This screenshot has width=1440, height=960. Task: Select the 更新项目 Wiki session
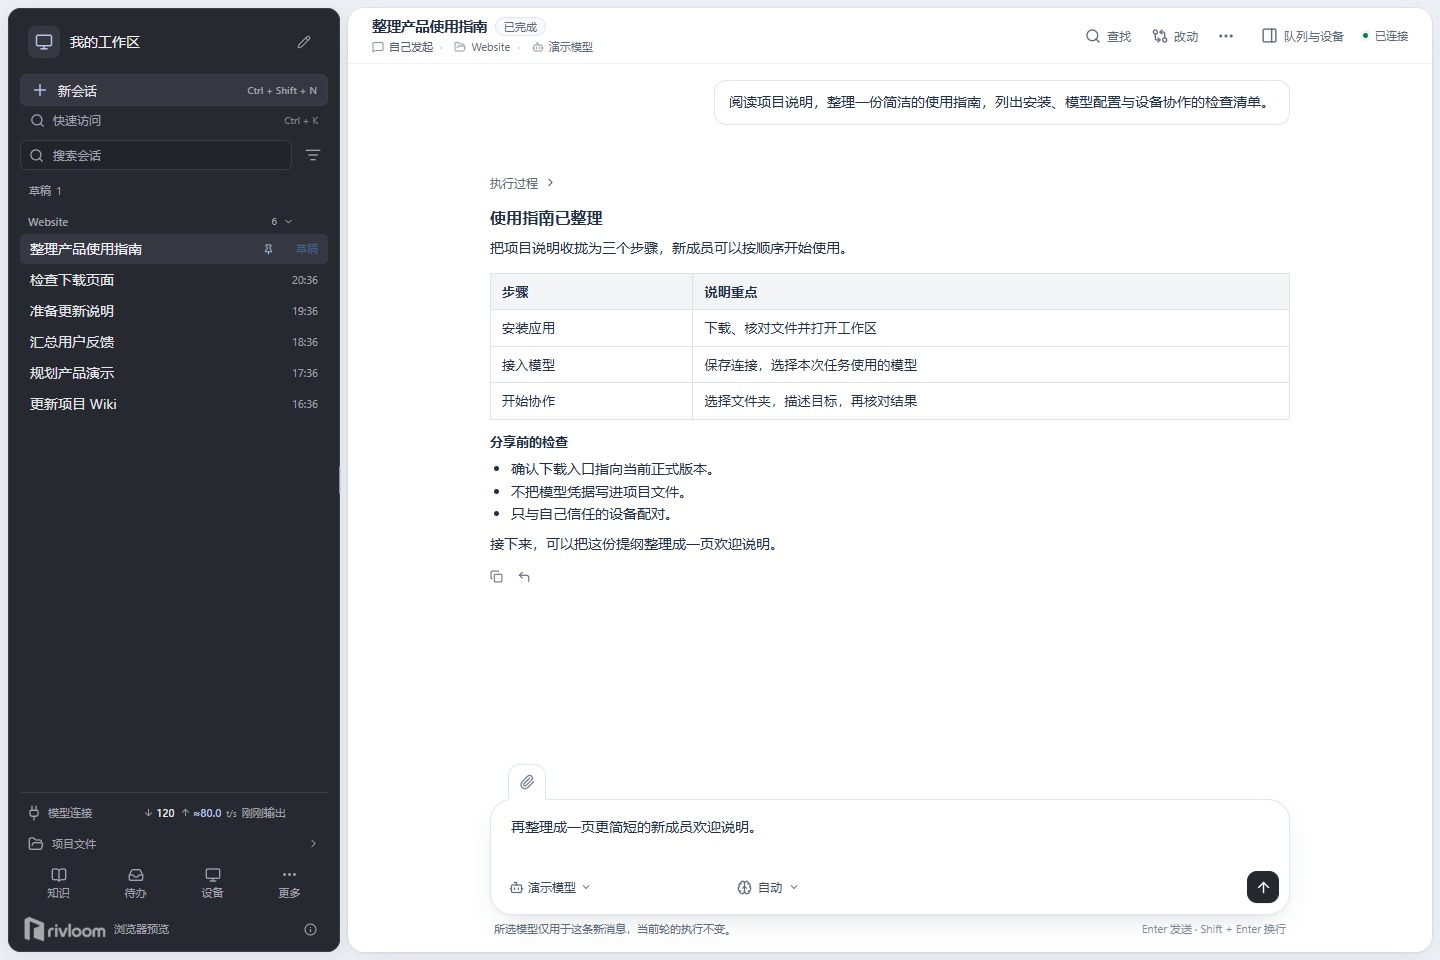point(174,404)
